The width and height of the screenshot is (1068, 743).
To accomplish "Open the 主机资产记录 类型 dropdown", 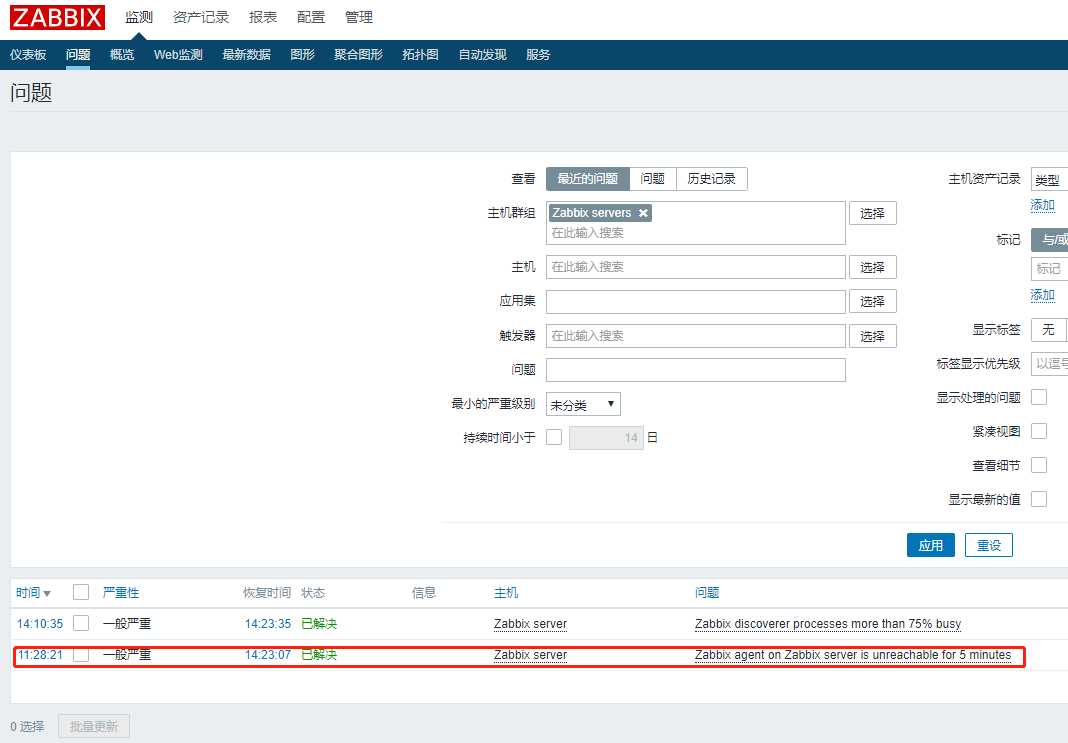I will click(x=1049, y=179).
